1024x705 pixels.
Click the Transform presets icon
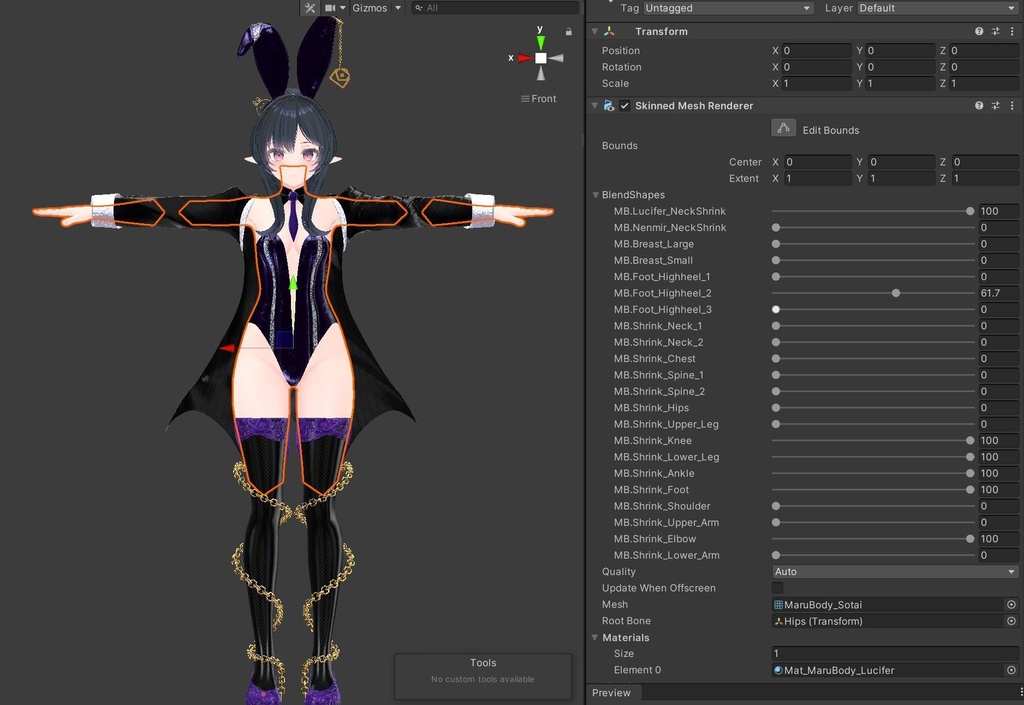click(x=996, y=31)
